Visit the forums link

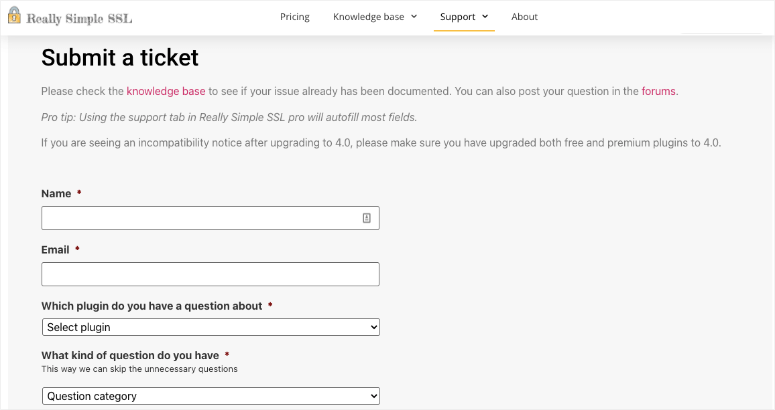[658, 91]
